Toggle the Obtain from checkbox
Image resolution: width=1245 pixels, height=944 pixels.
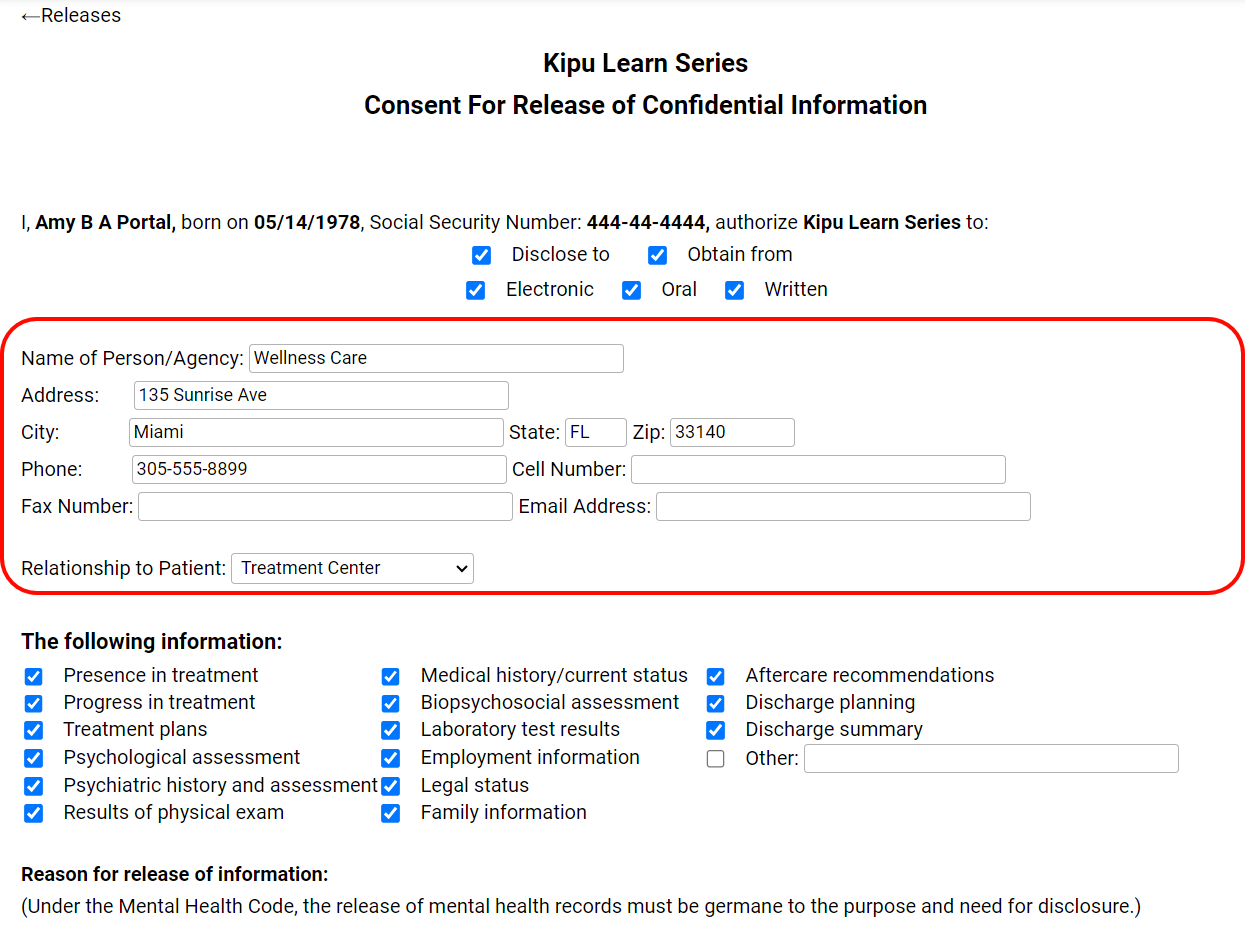tap(657, 255)
